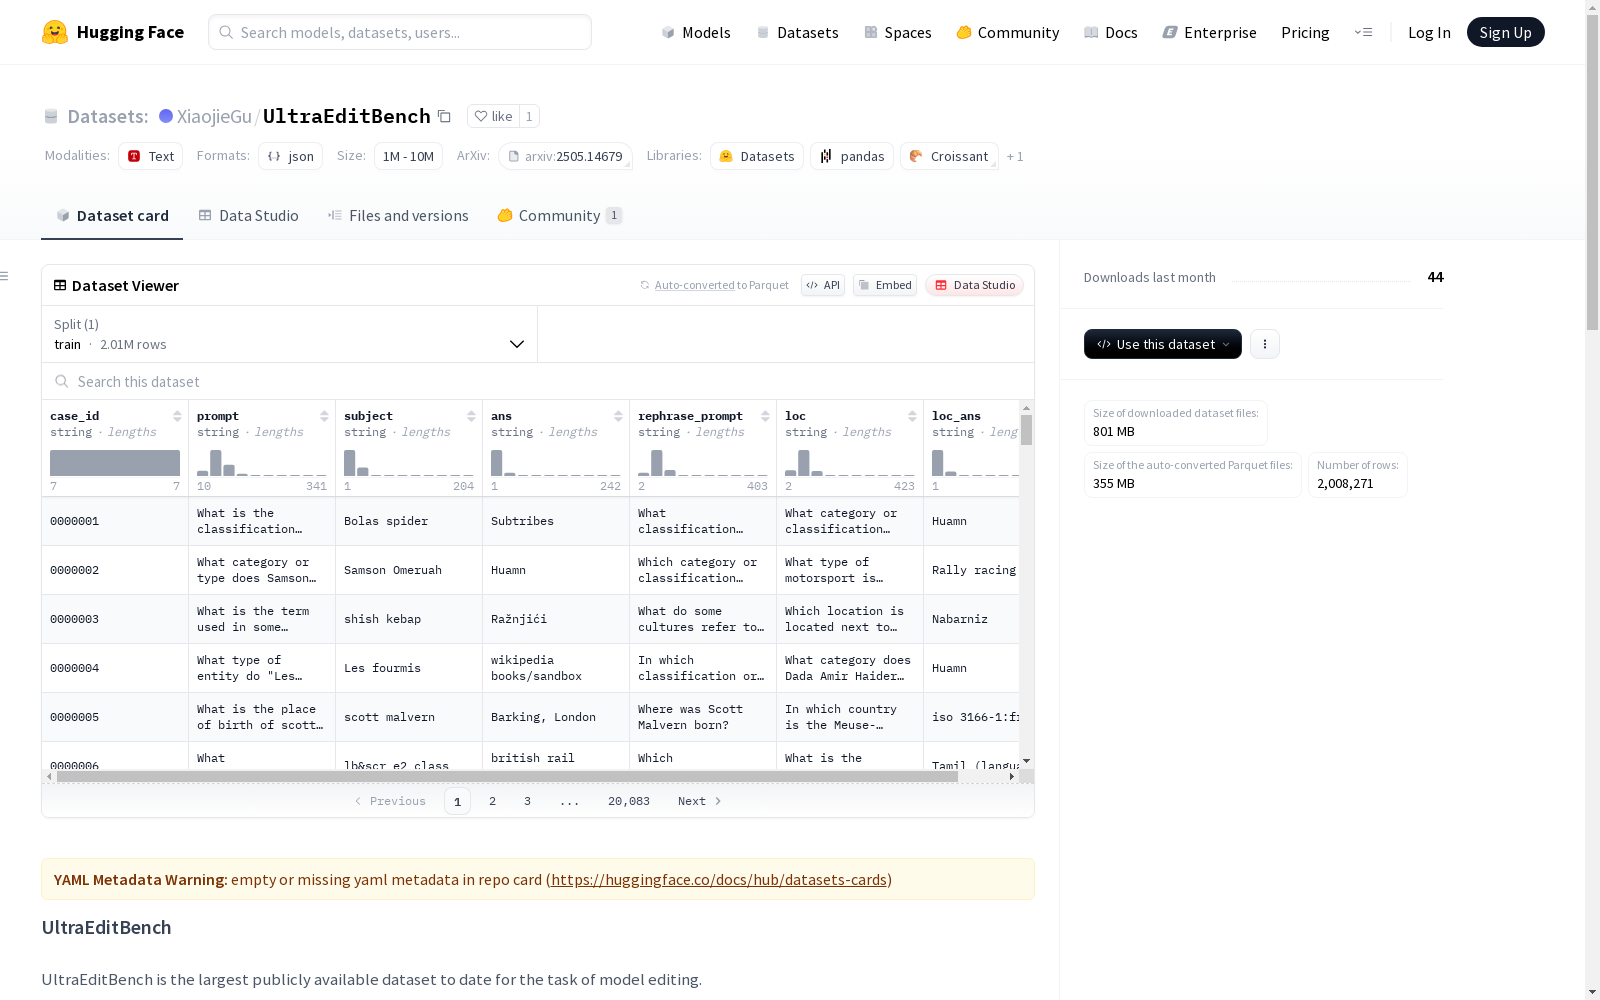
Task: Sort by the case_id column icon
Action: pyautogui.click(x=177, y=416)
